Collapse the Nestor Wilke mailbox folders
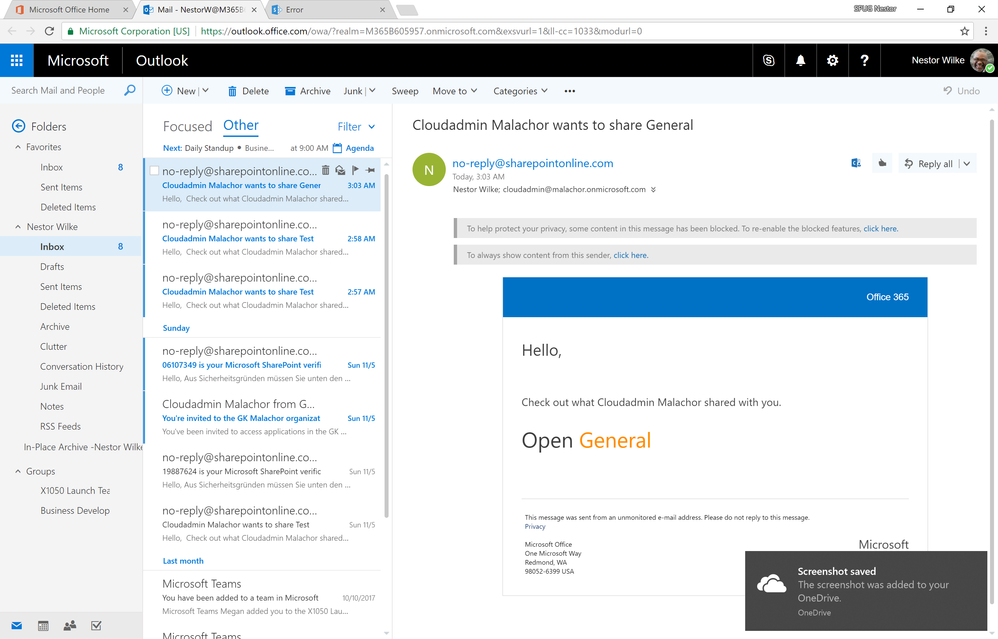This screenshot has height=639, width=998. (18, 227)
